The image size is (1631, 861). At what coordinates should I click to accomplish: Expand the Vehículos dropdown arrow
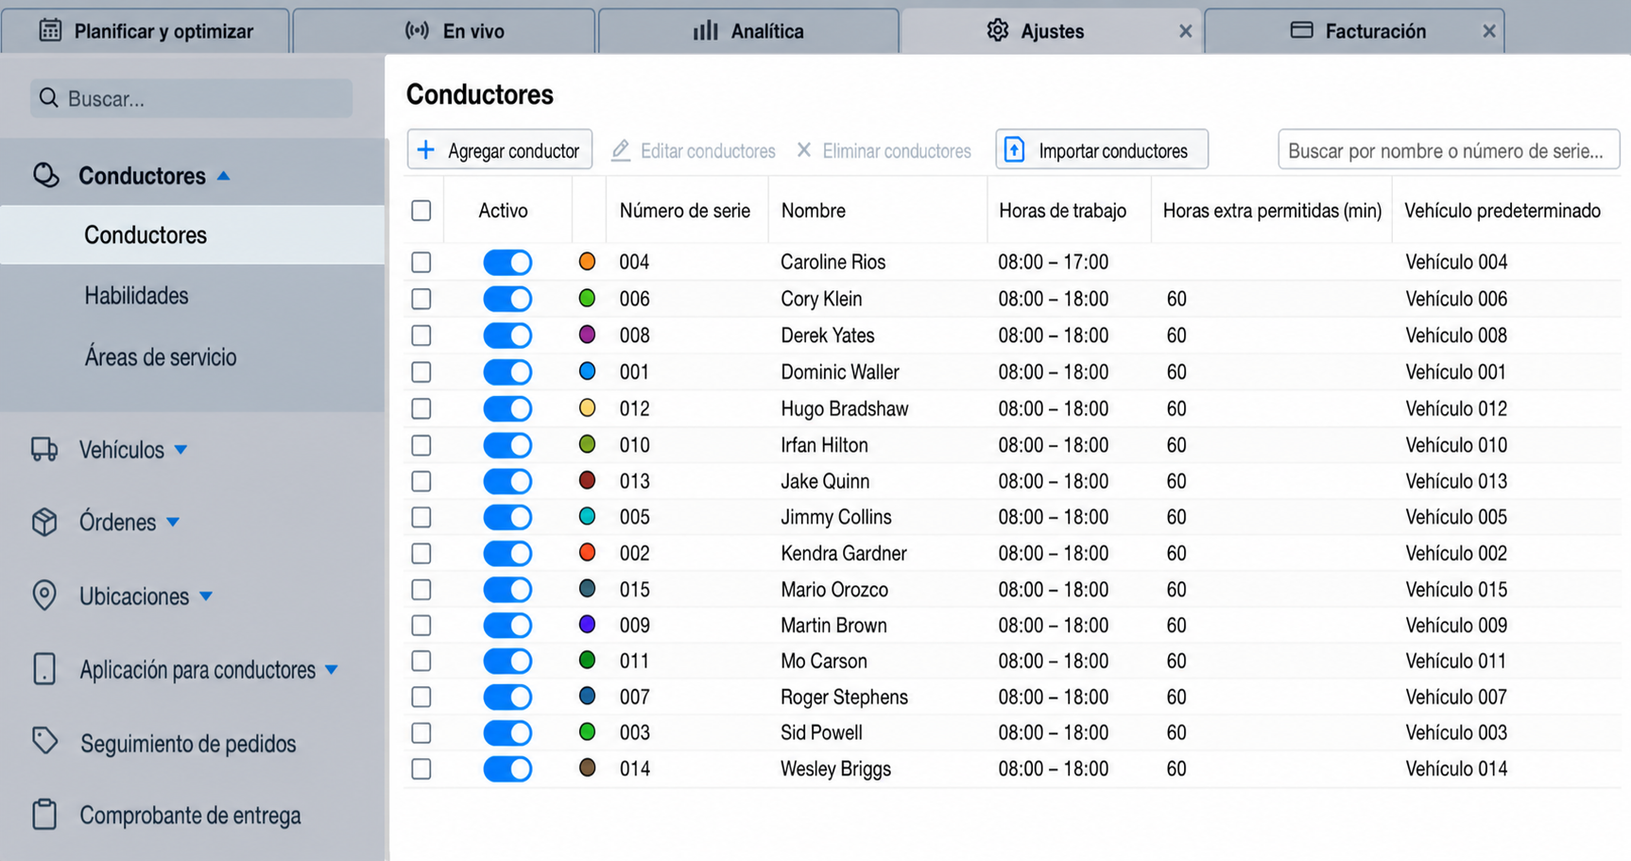181,450
